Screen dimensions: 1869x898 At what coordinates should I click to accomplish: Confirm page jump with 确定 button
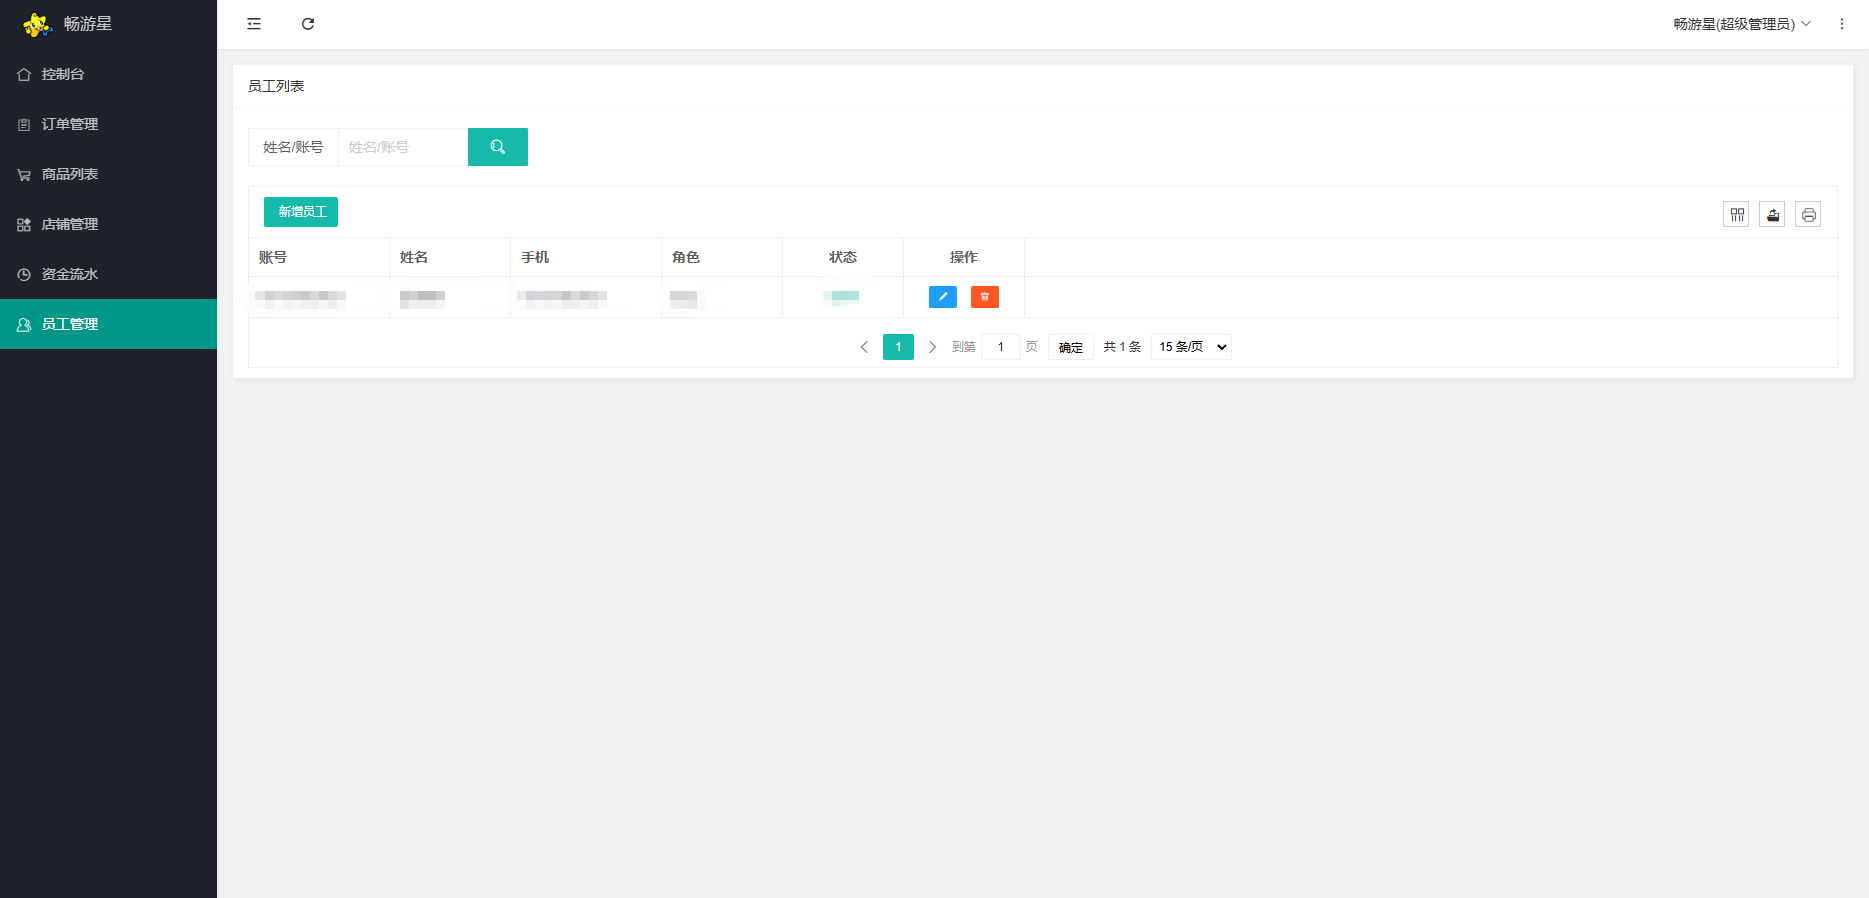click(x=1071, y=347)
